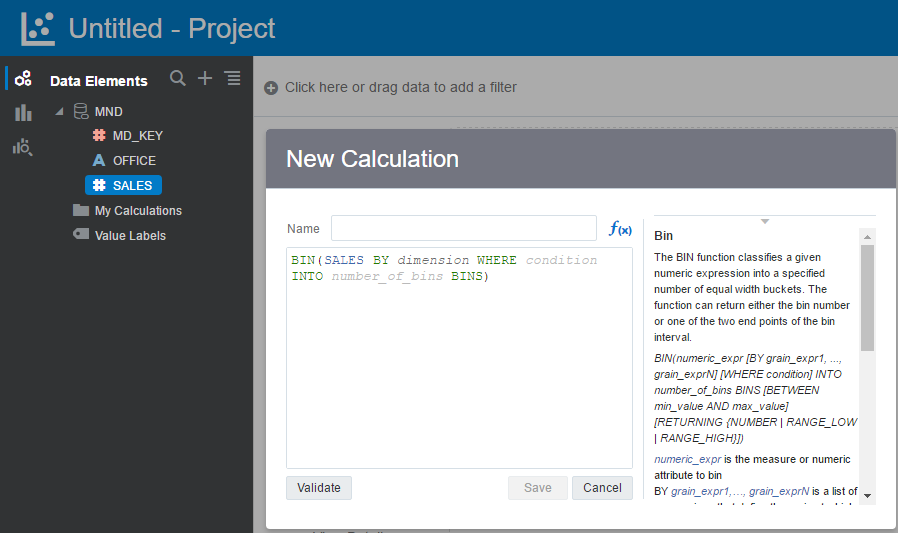Cancel the New Calculation dialog
This screenshot has width=898, height=533.
click(602, 488)
